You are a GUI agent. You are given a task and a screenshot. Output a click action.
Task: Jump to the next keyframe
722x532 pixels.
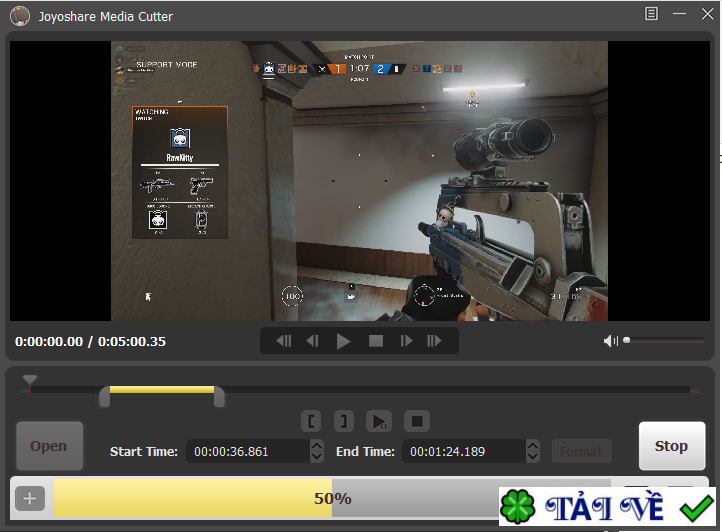[434, 341]
